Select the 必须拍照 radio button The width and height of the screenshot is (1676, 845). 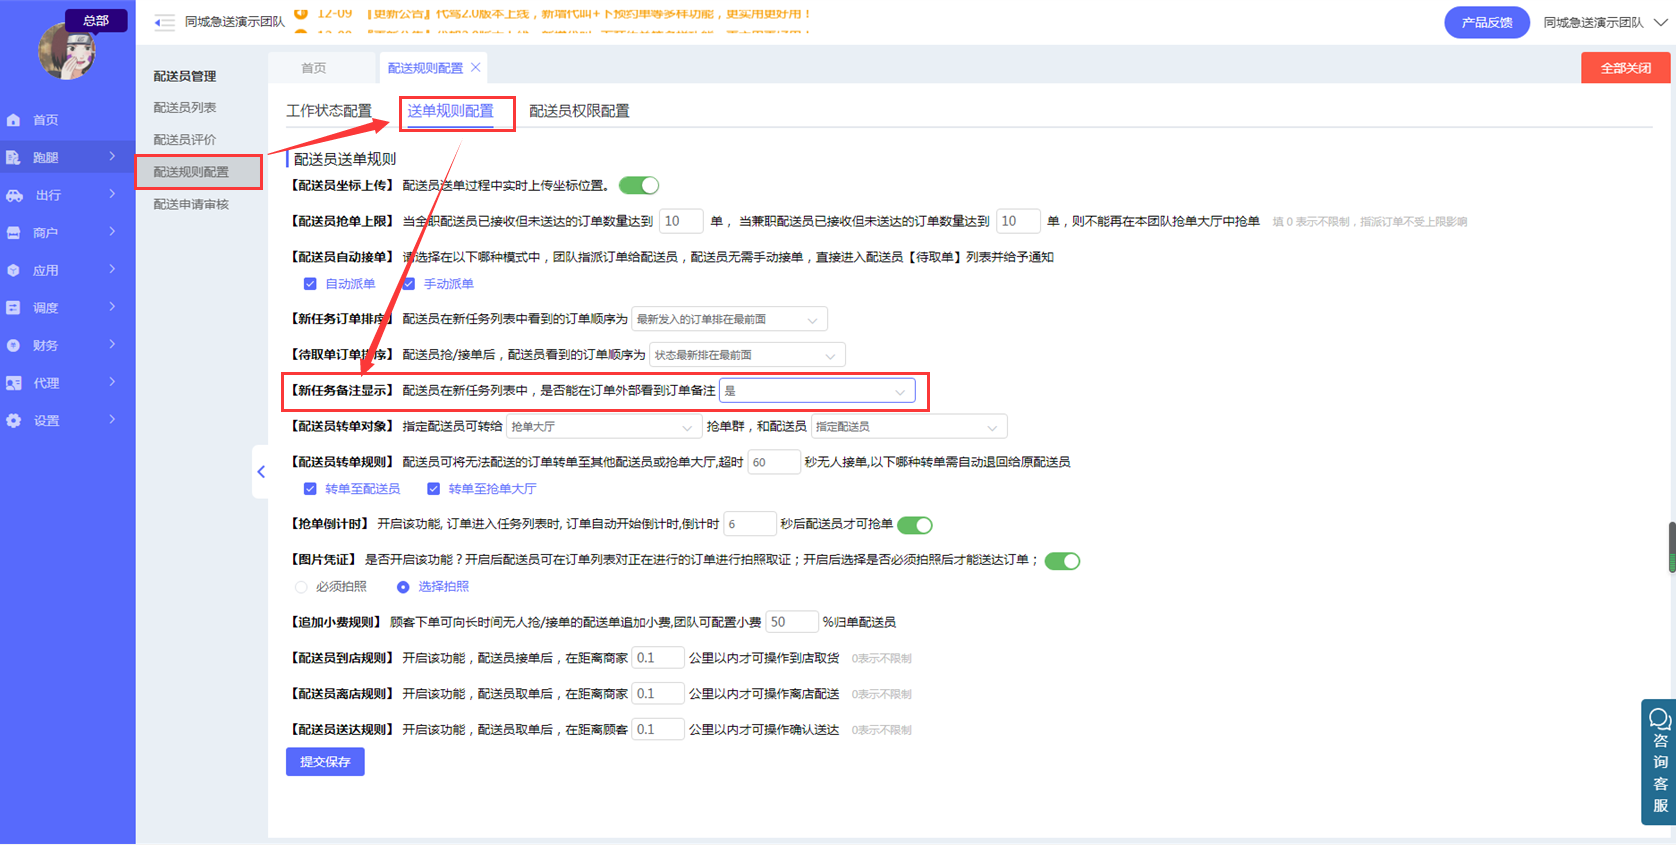coord(301,587)
